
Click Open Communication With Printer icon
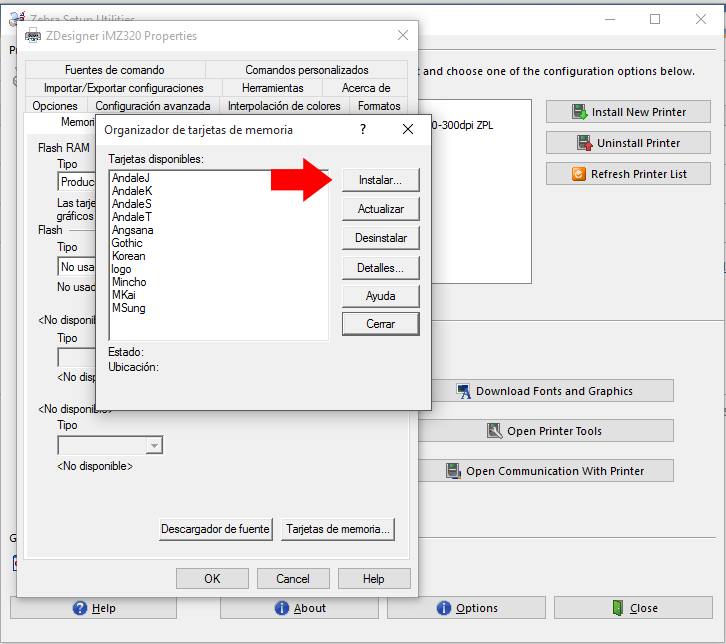[453, 471]
